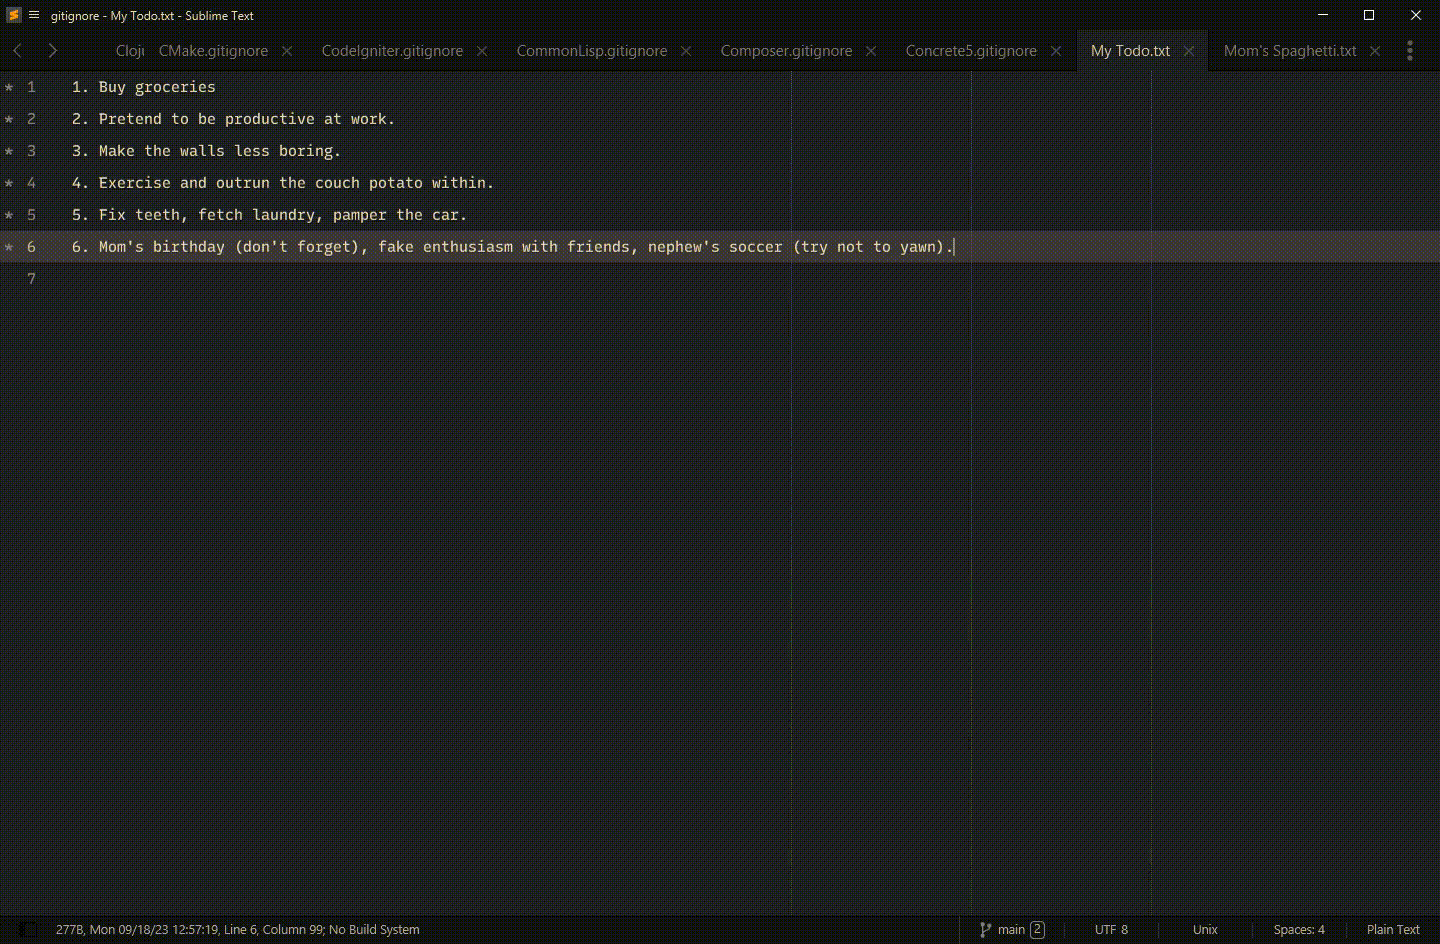1440x944 pixels.
Task: Maximize the Sublime Text window
Action: [x=1369, y=15]
